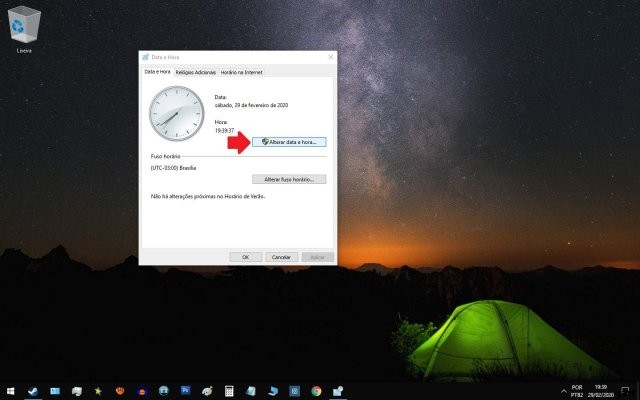This screenshot has height=400, width=640.
Task: Click the Alterar data e hora button
Action: point(289,142)
